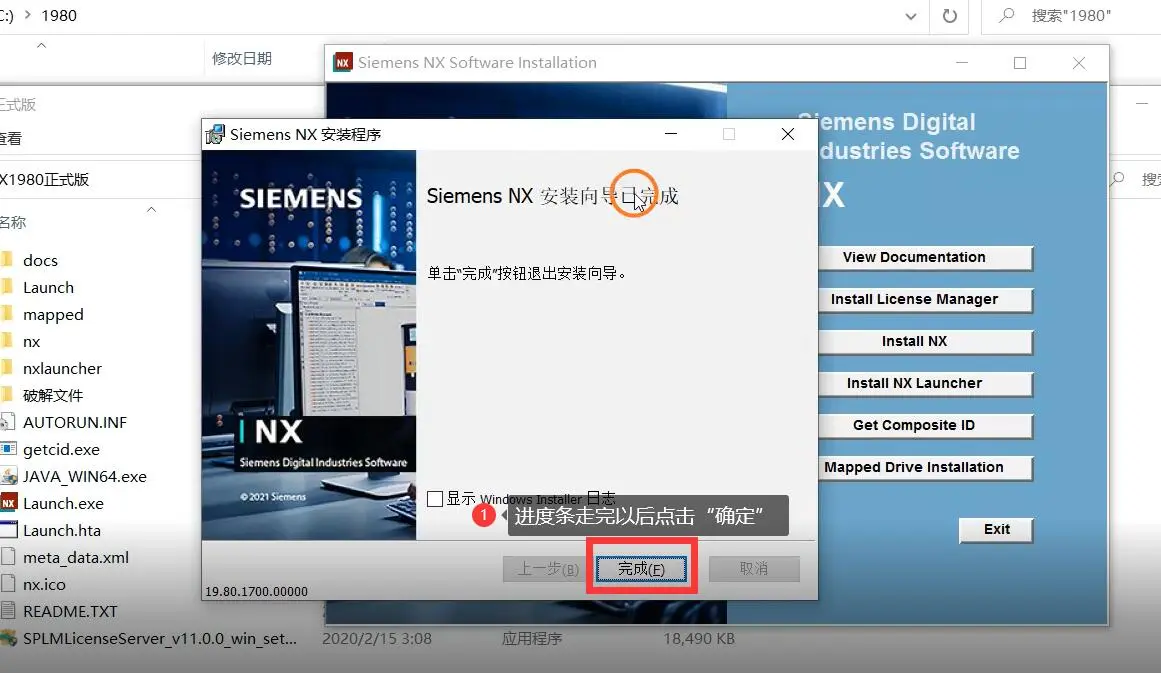Select the file icon beside Launch.hta
1161x673 pixels.
point(8,530)
